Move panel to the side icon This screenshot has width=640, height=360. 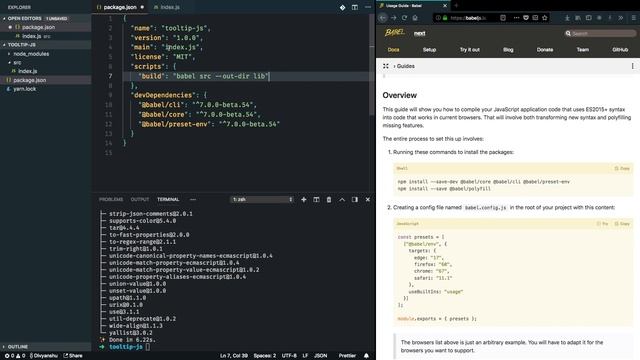tap(355, 200)
